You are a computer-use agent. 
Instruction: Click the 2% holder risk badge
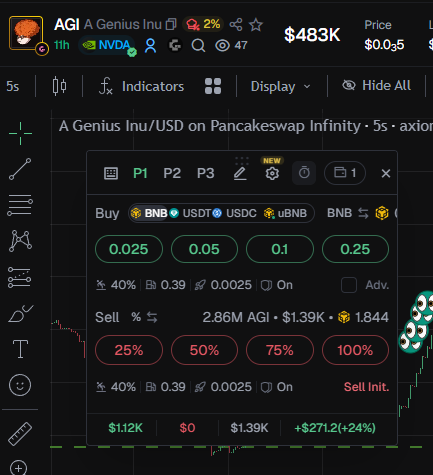204,24
